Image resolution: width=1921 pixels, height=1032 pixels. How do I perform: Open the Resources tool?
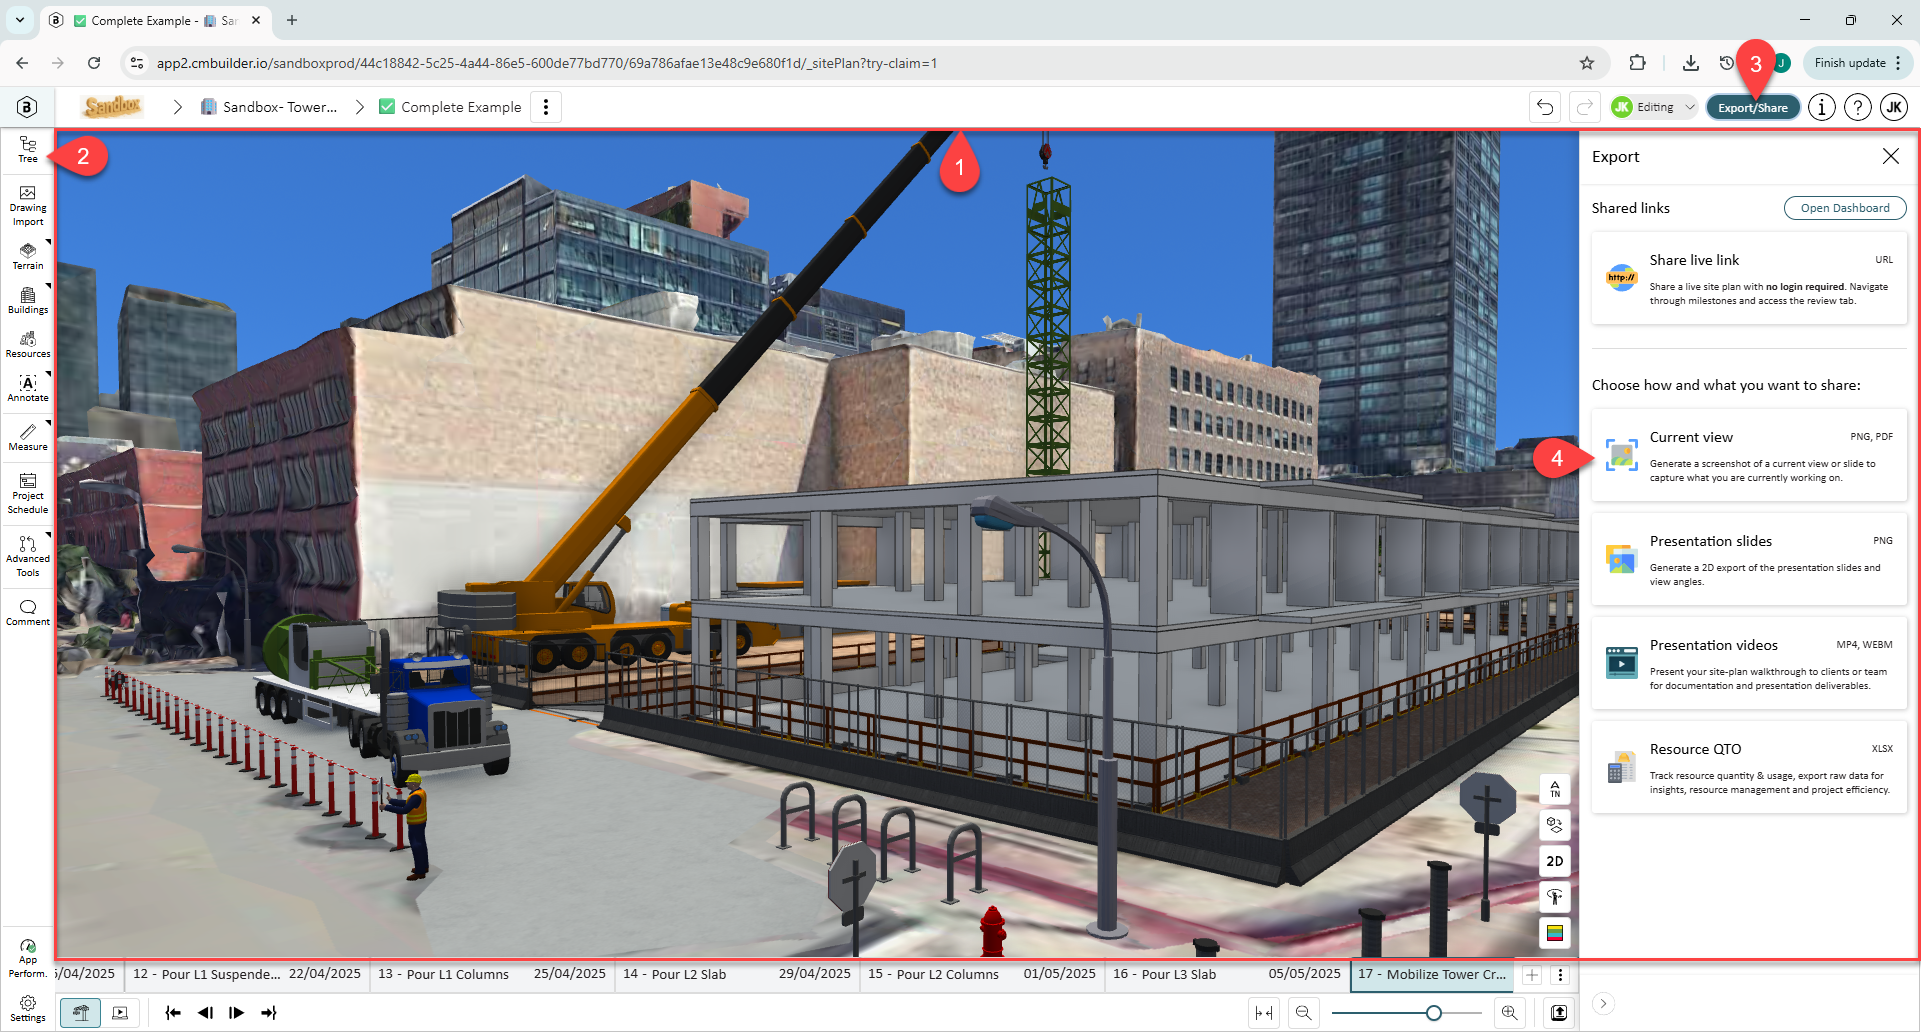(x=28, y=344)
